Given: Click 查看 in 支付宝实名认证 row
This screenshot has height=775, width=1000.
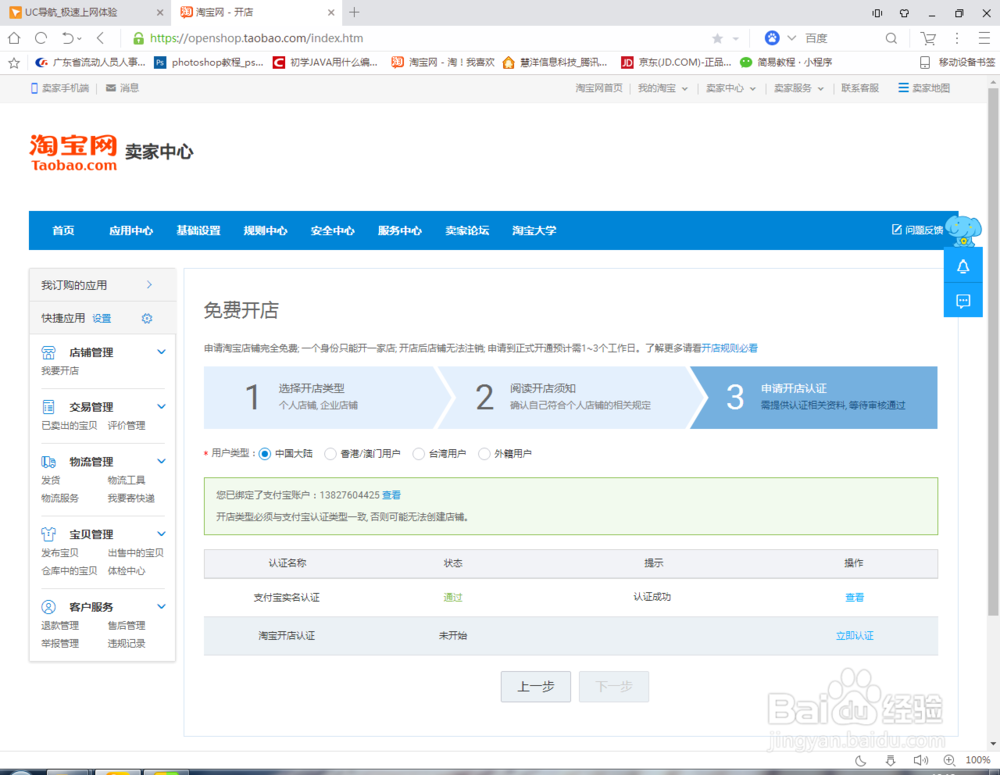Looking at the screenshot, I should 855,598.
